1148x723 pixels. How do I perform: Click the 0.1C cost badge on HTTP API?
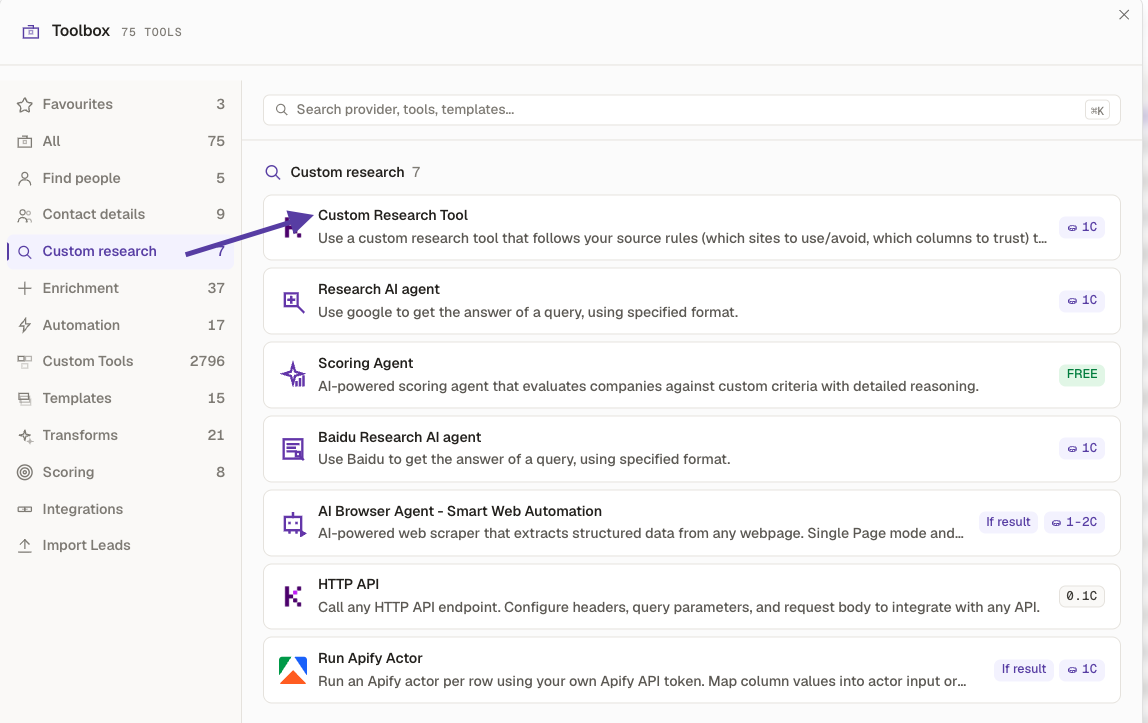click(x=1081, y=596)
